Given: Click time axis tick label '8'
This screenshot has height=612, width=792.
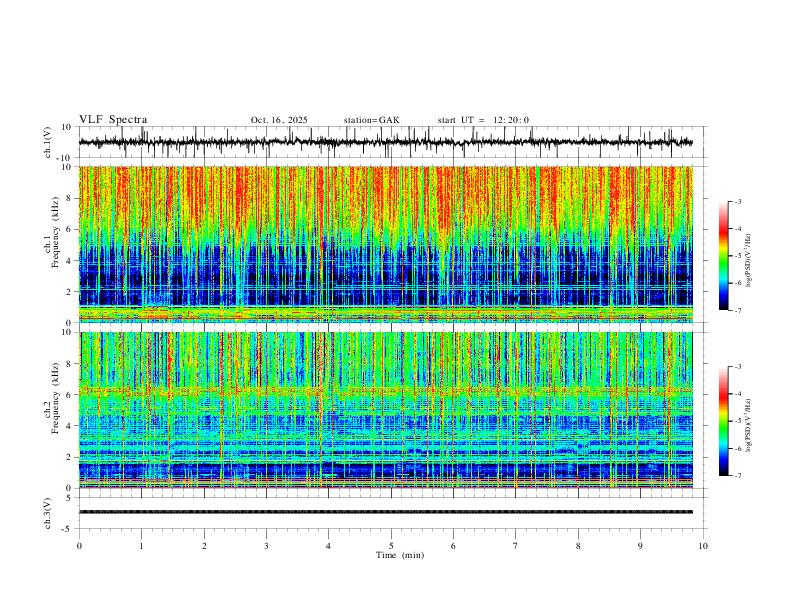Looking at the screenshot, I should click(578, 546).
